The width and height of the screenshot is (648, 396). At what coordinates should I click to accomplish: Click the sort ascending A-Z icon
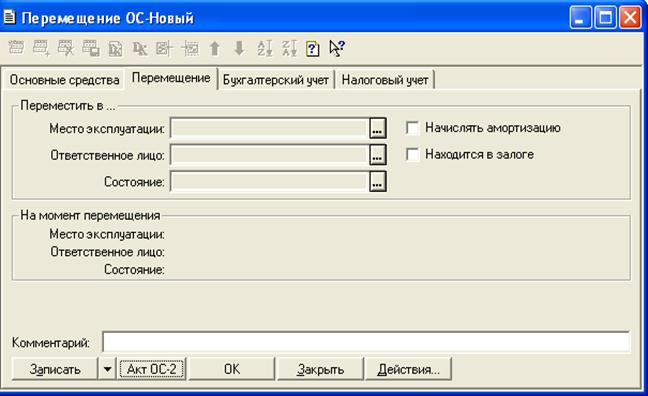264,48
